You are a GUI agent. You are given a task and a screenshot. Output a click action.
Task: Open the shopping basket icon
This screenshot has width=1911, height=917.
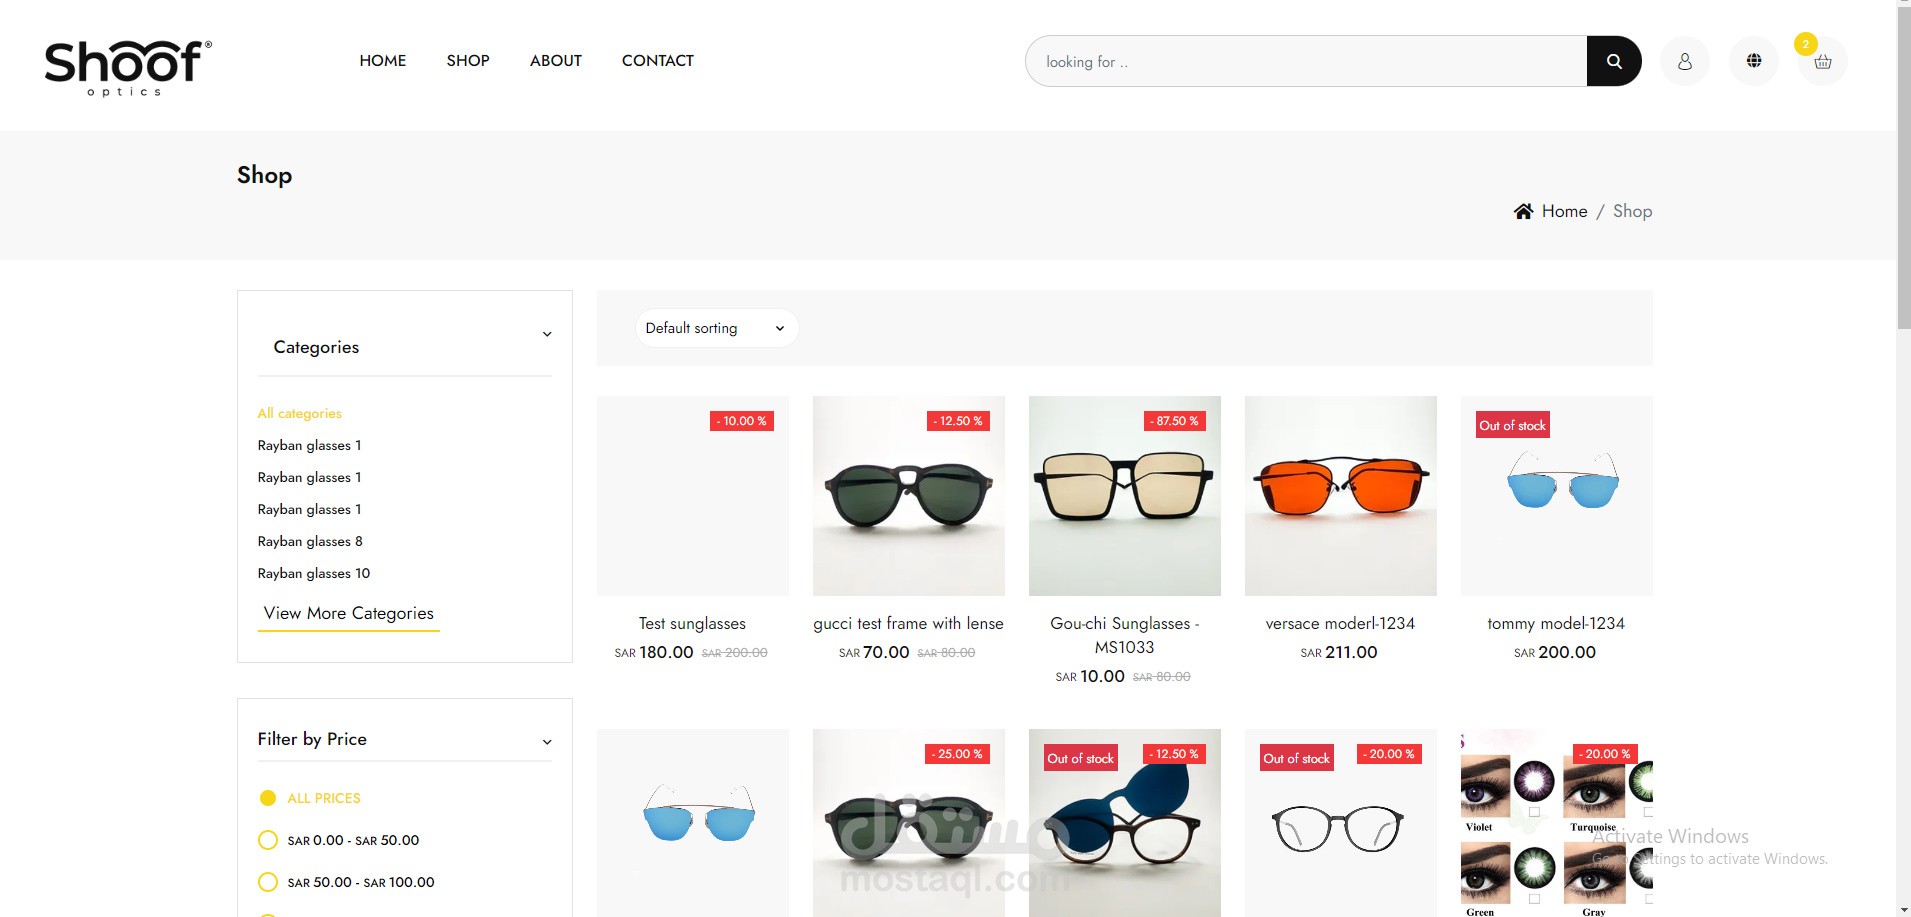point(1823,62)
